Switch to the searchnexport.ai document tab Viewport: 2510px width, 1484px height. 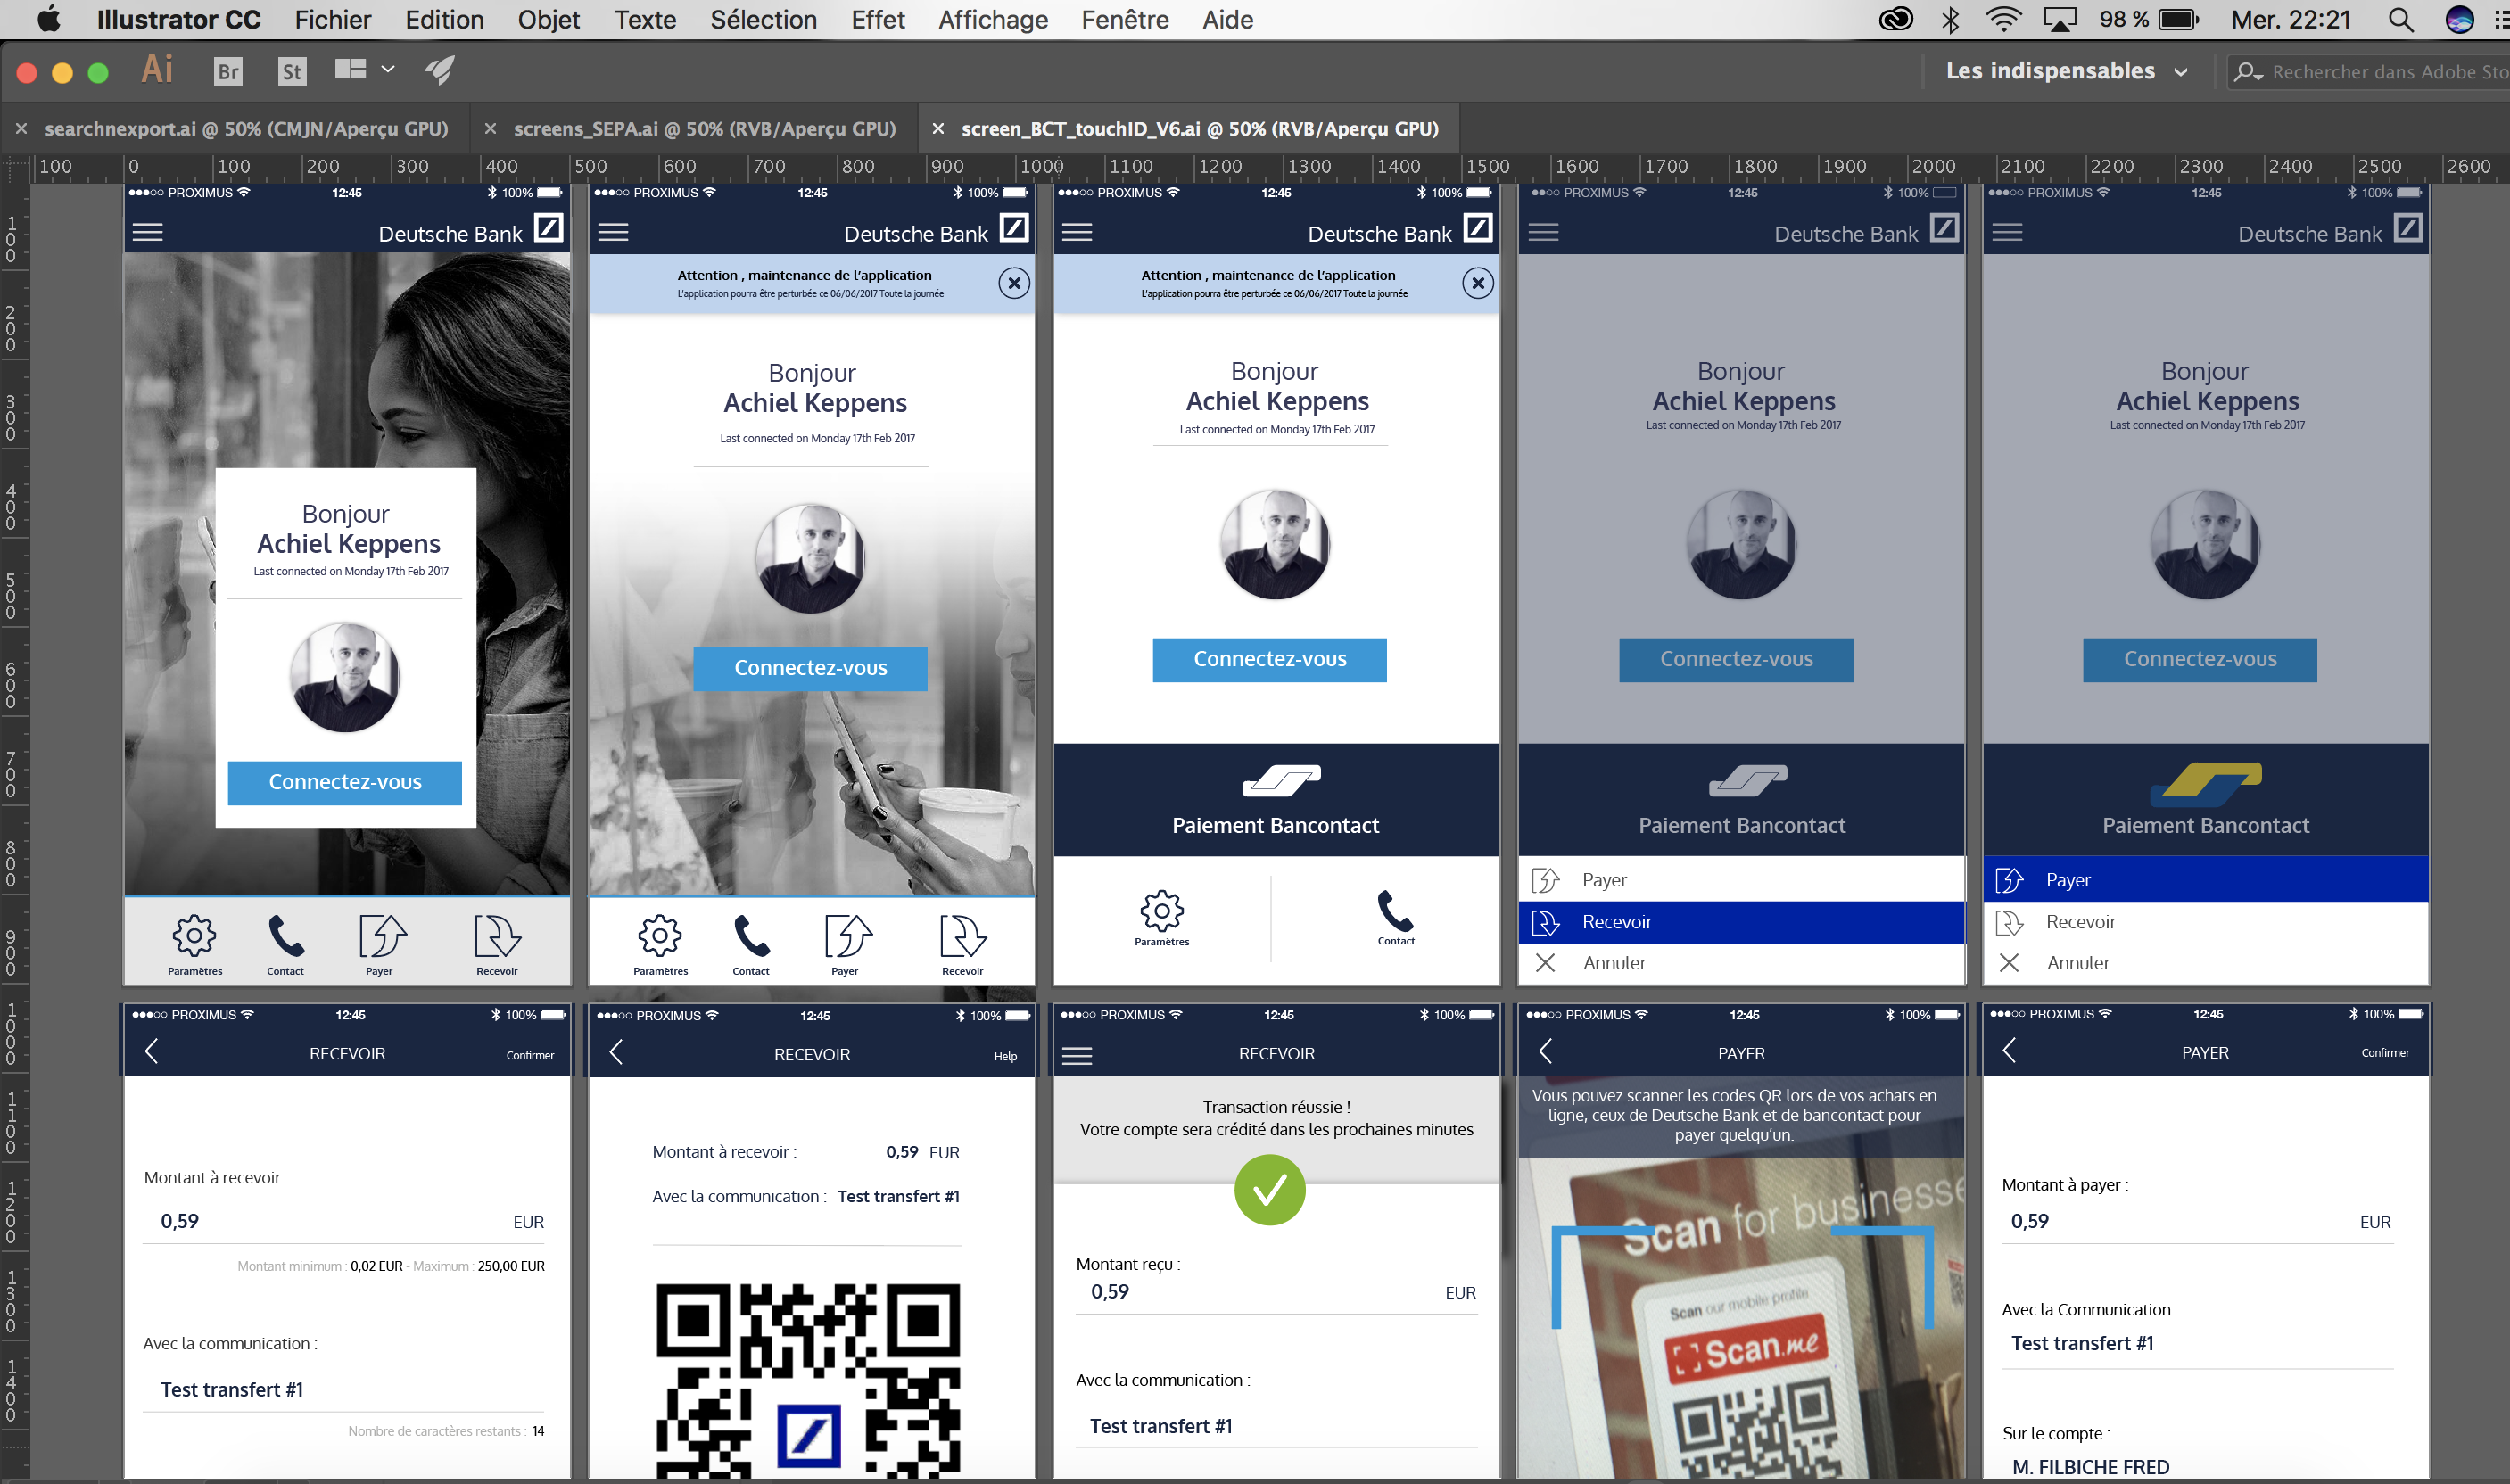pos(246,129)
